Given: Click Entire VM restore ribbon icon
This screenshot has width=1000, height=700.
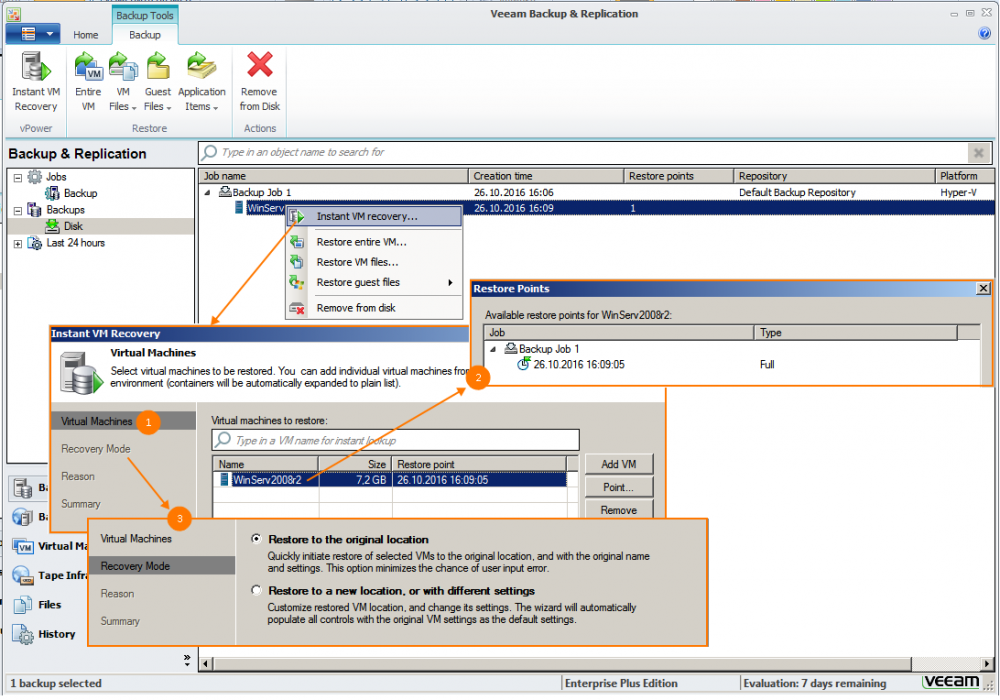Looking at the screenshot, I should [x=88, y=67].
